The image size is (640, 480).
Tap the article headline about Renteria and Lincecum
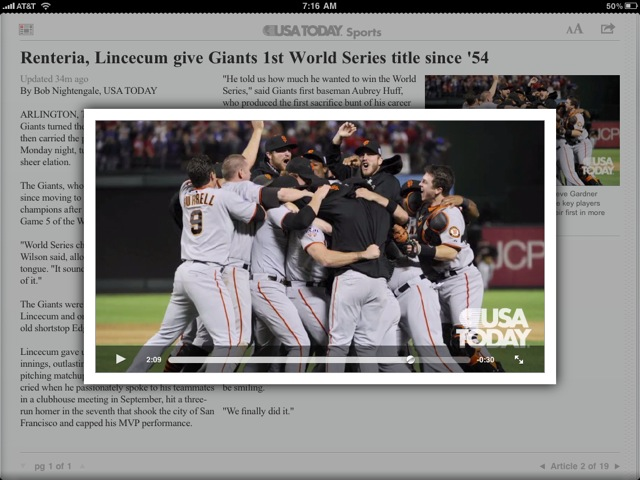point(254,58)
